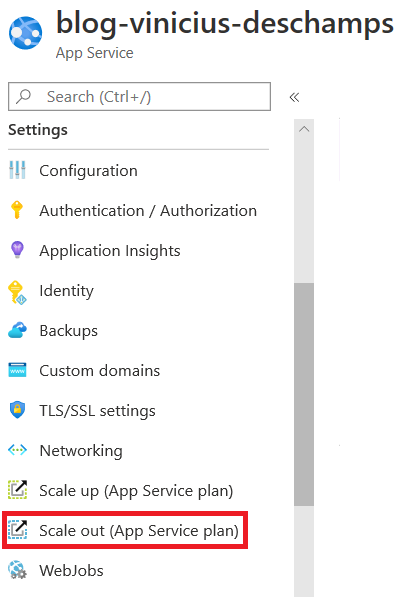Image resolution: width=405 pixels, height=597 pixels.
Task: Click the Settings section header
Action: tap(38, 129)
